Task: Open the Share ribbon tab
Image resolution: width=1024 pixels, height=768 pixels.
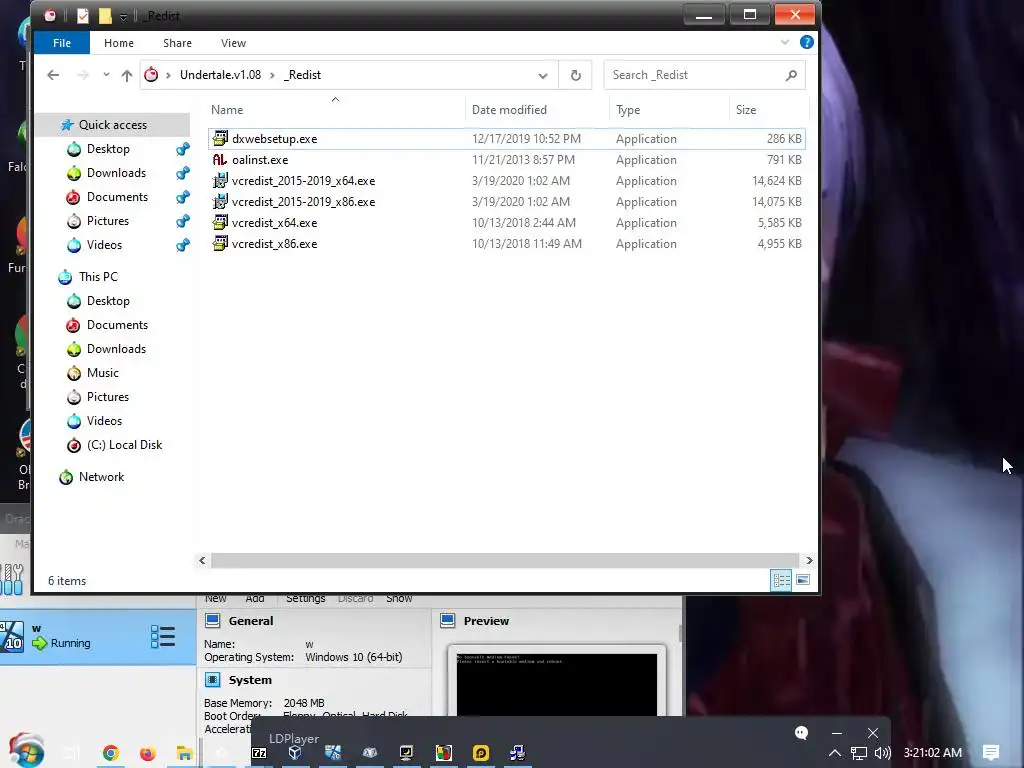Action: (x=178, y=43)
